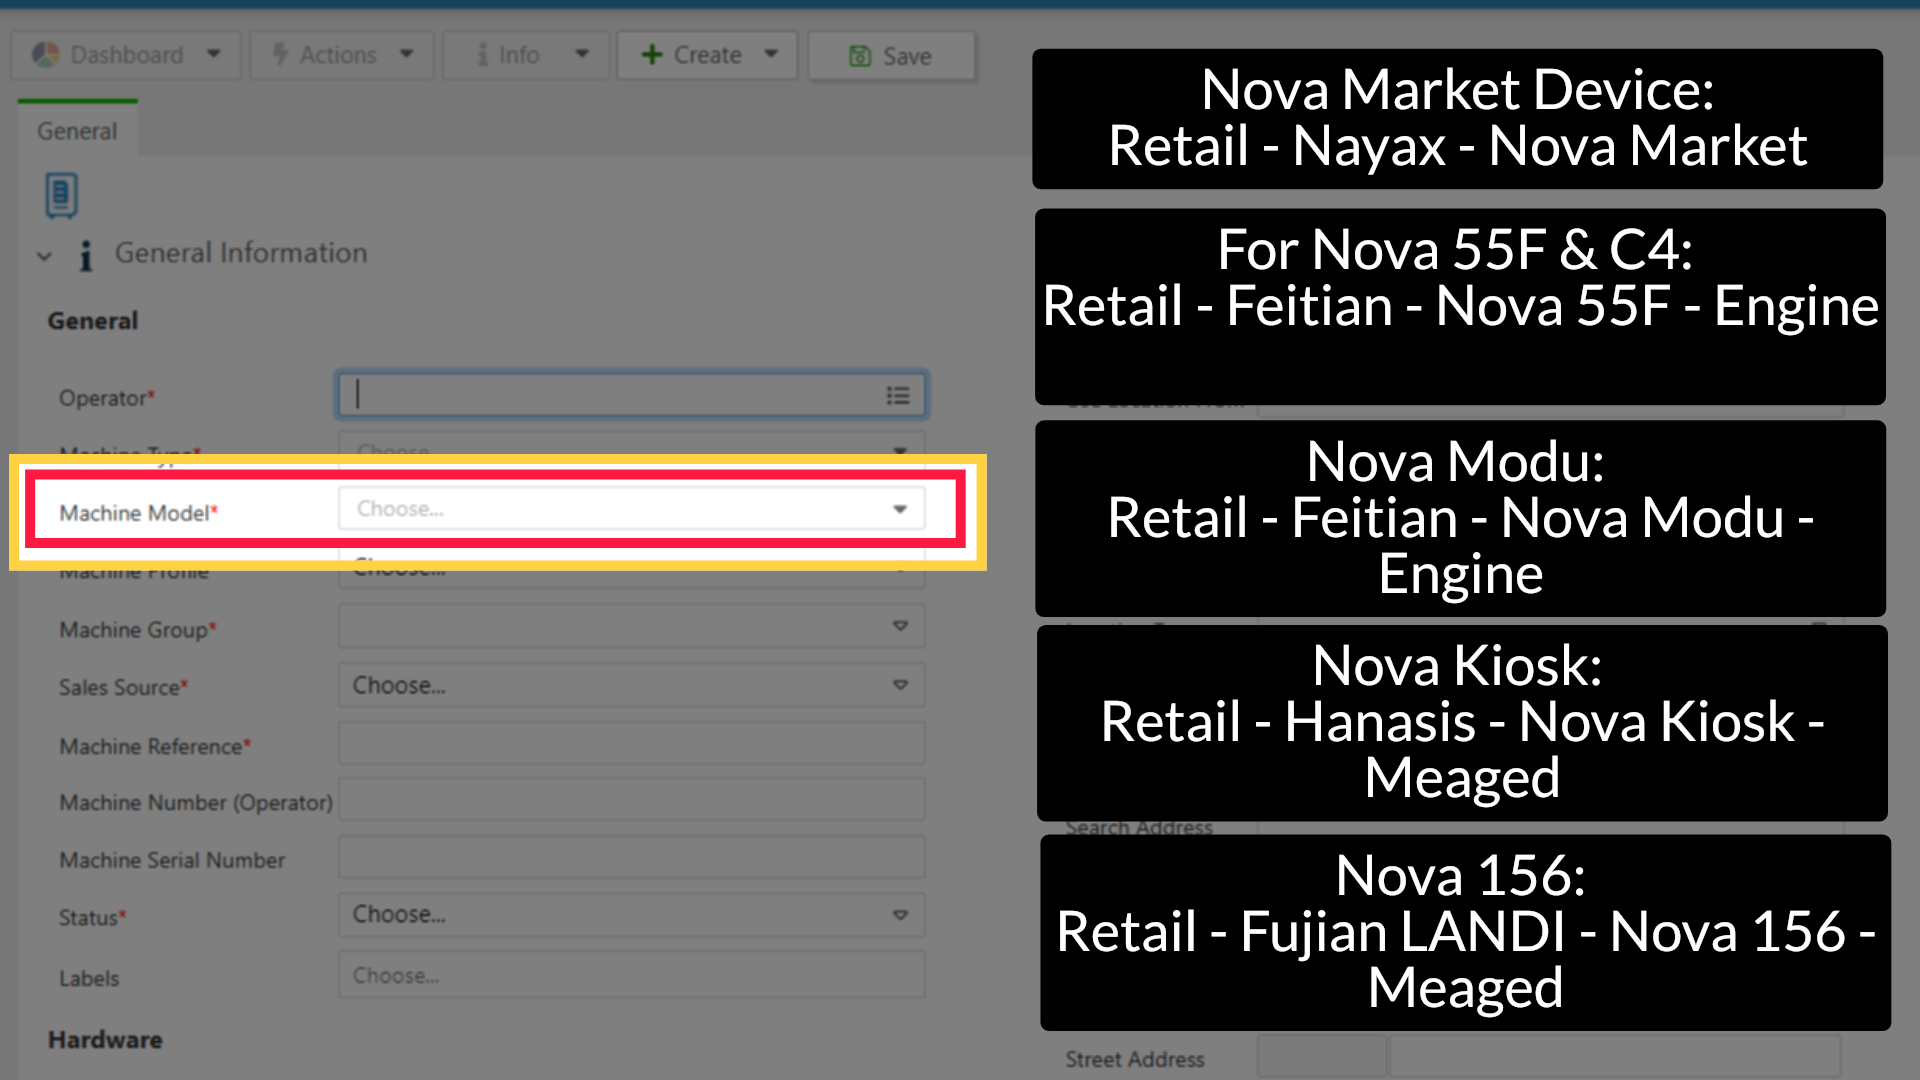The image size is (1920, 1080).
Task: Expand the Machine Group dropdown
Action: pyautogui.click(x=632, y=627)
